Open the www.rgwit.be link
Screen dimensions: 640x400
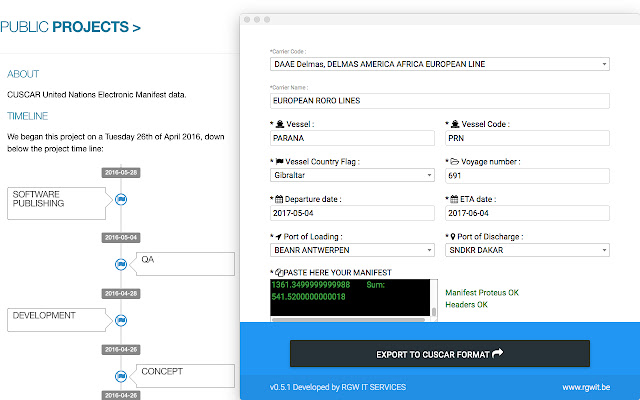click(586, 387)
